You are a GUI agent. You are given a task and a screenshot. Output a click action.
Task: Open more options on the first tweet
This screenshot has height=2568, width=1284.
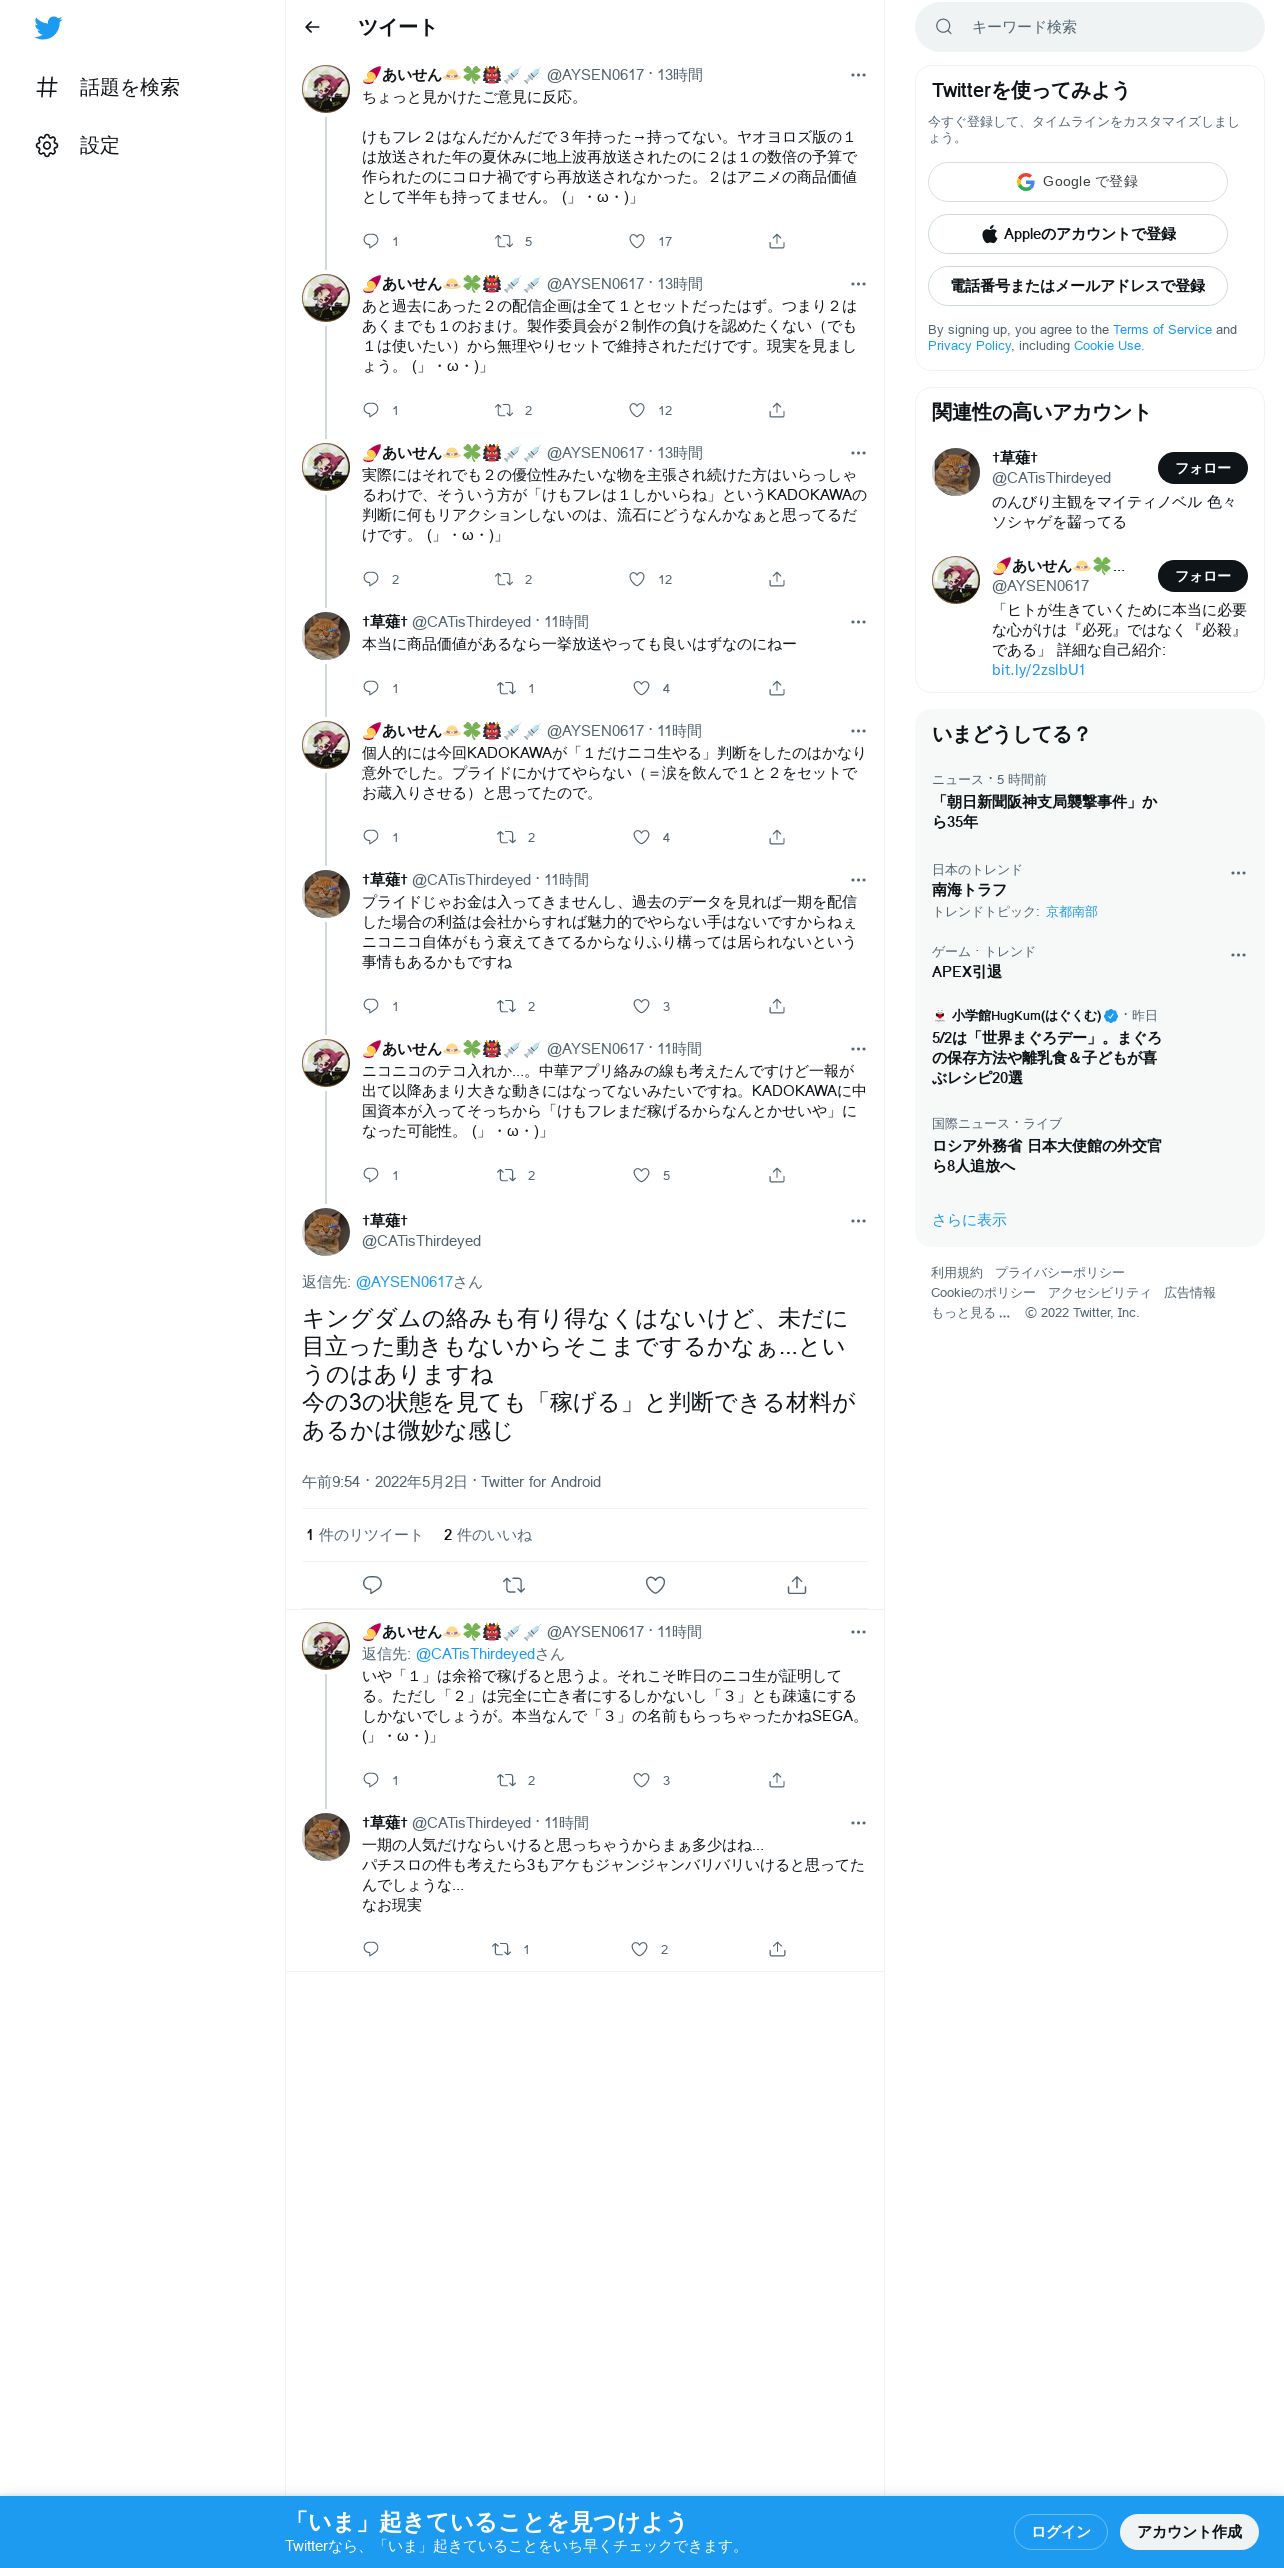(858, 75)
